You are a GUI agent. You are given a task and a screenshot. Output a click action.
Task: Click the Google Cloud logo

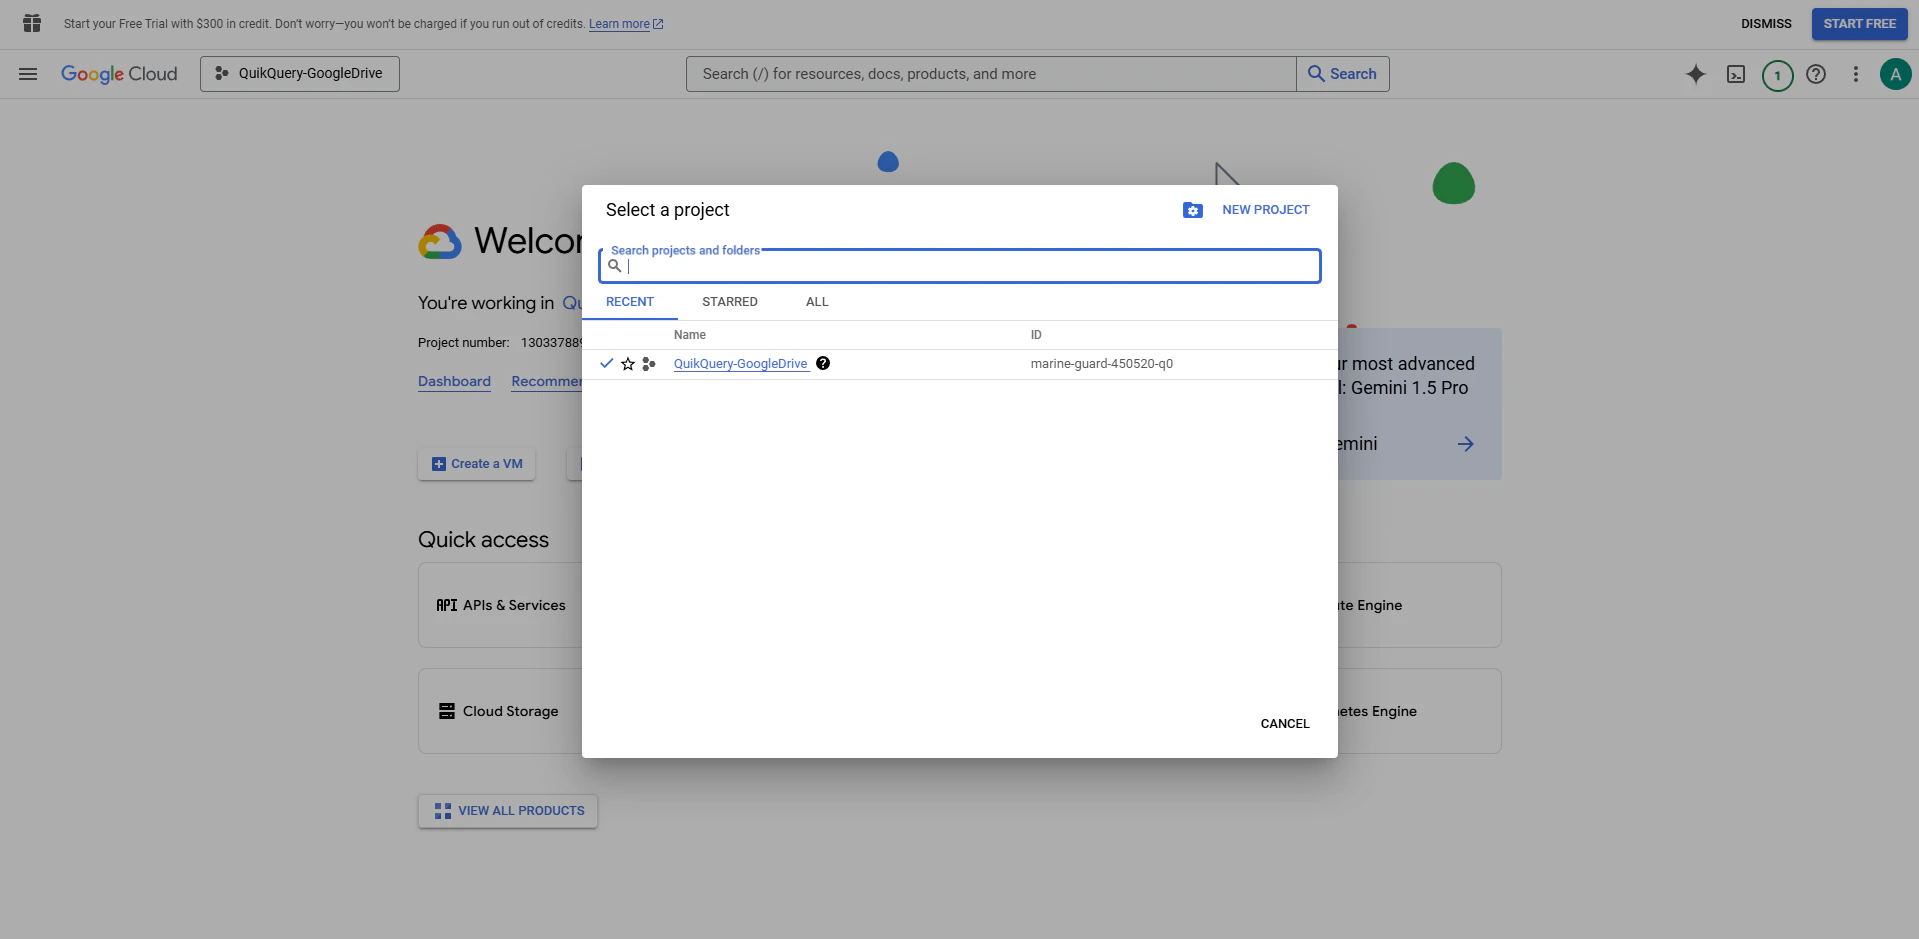click(119, 74)
